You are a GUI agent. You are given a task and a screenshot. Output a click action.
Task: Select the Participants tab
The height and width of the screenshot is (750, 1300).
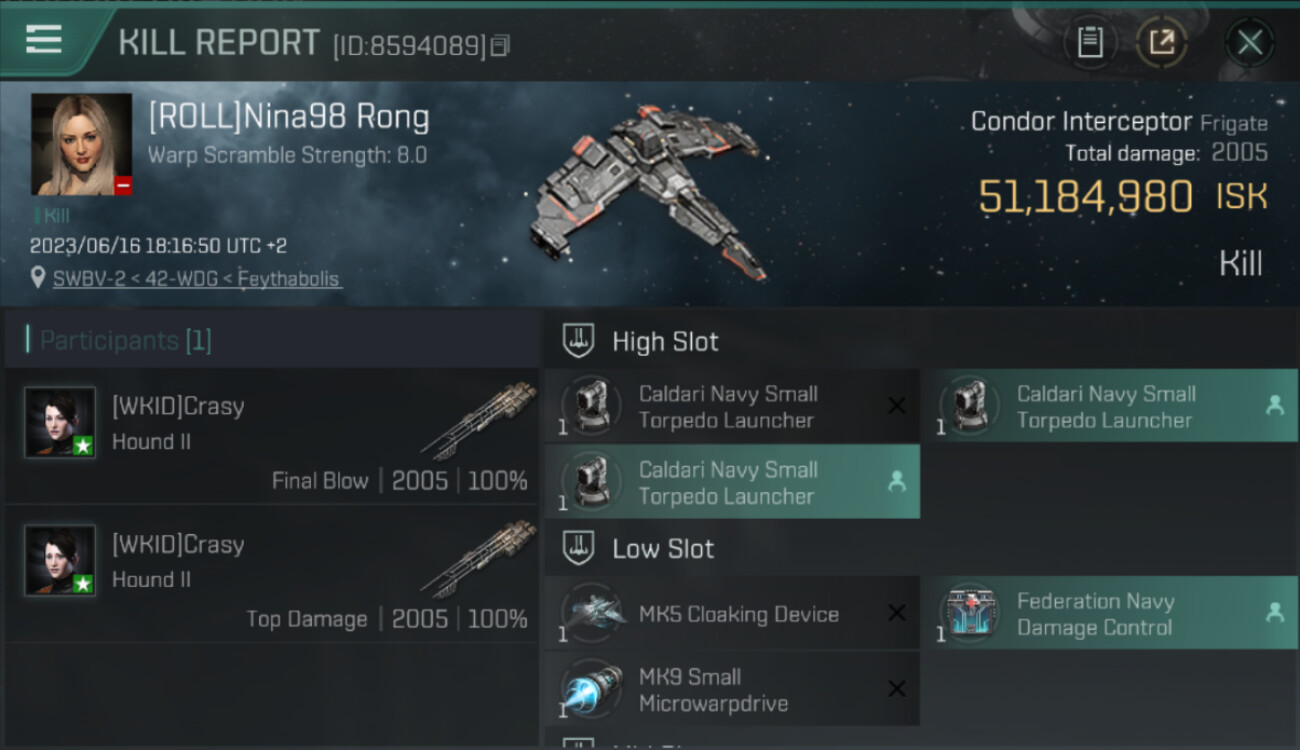[125, 341]
